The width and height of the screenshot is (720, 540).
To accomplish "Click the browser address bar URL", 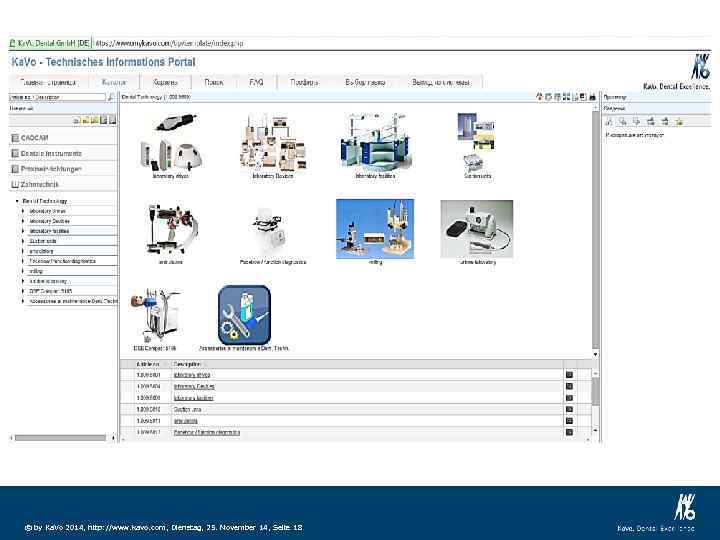I will [169, 44].
